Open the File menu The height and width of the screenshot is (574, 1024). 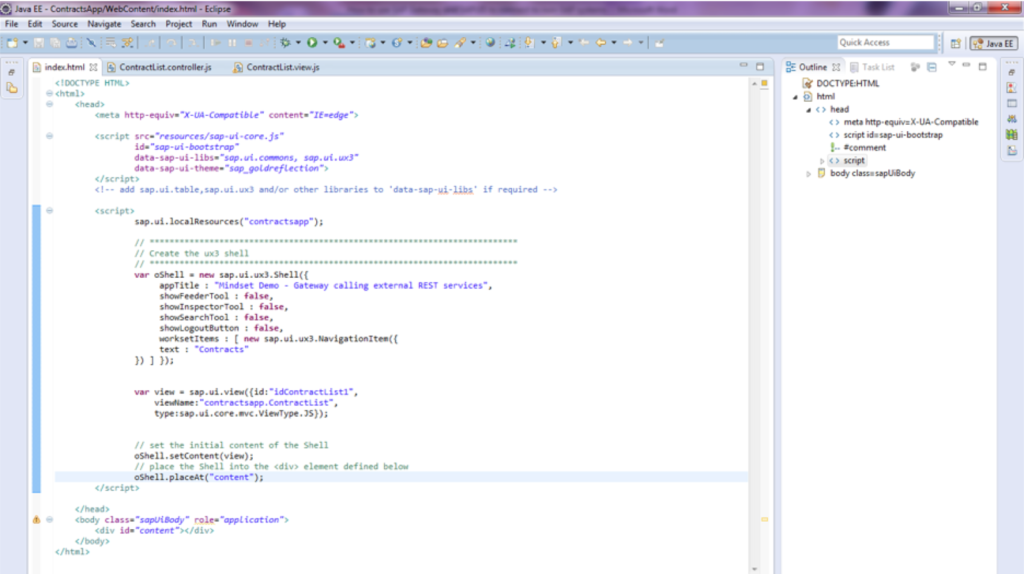(12, 24)
